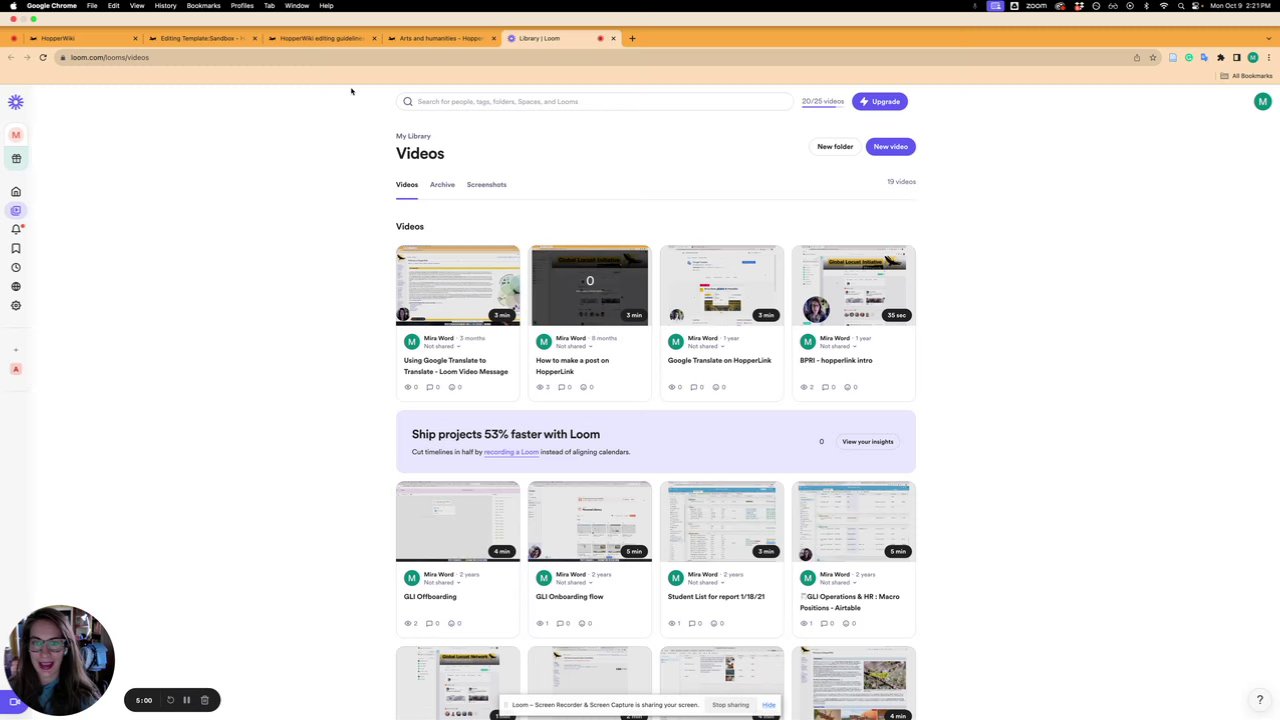Click the New folder button
The image size is (1280, 720).
point(835,147)
